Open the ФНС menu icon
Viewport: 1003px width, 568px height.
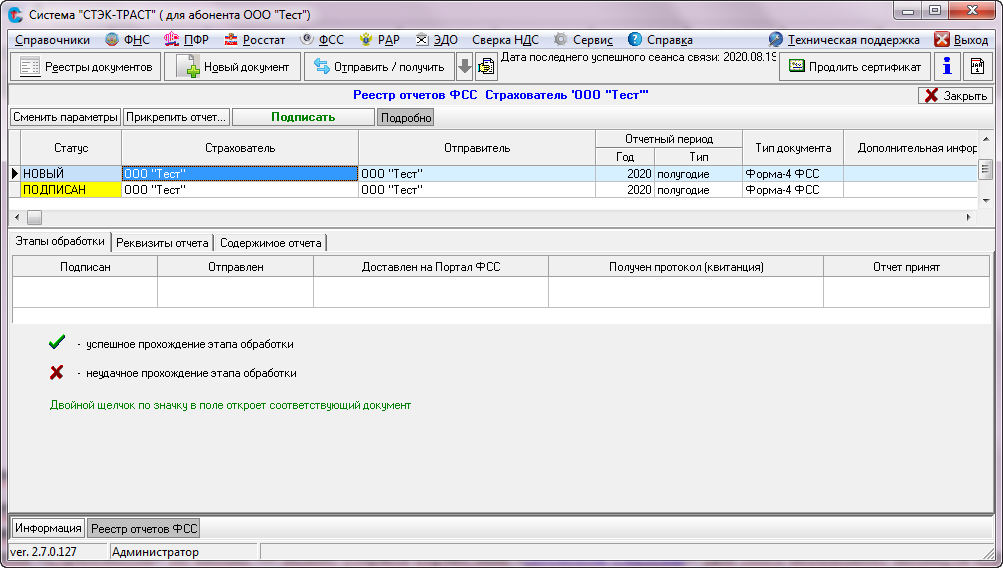[112, 40]
